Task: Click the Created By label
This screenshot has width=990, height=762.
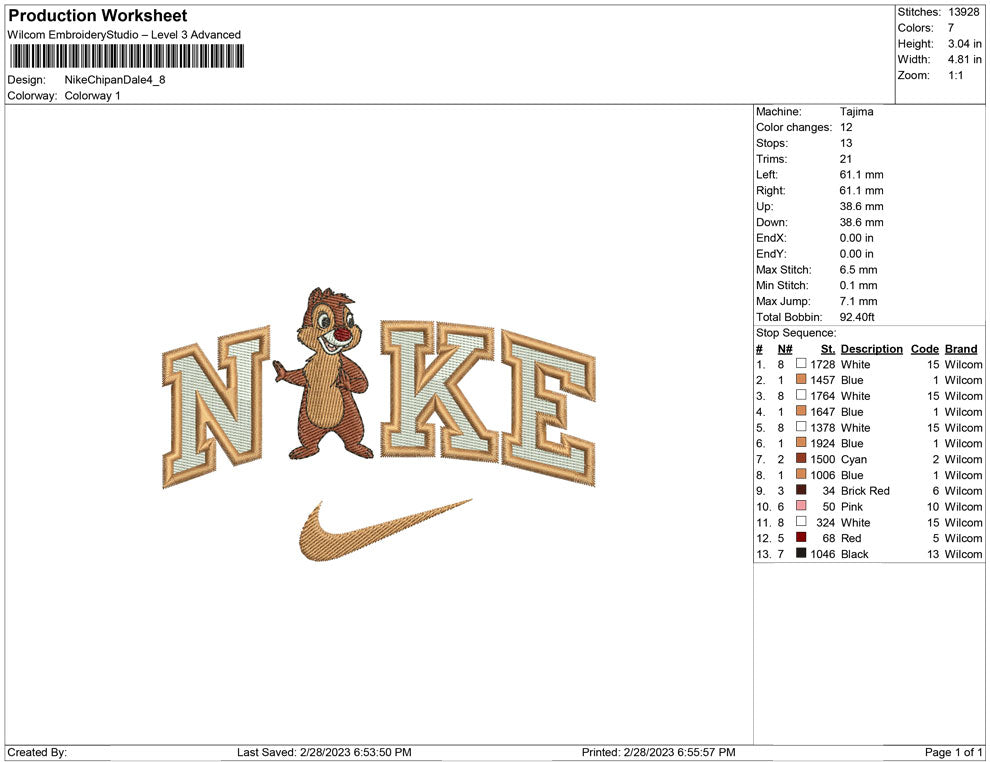Action: [37, 752]
